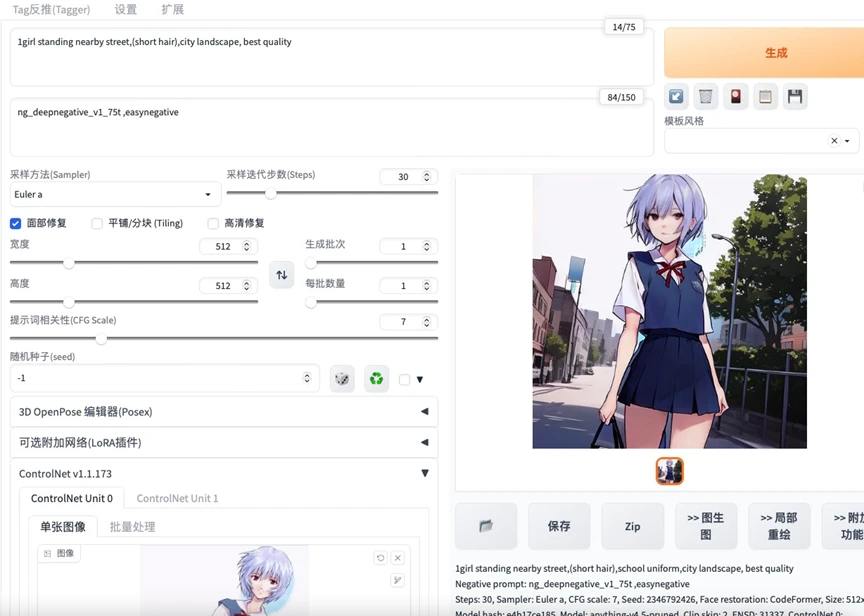Viewport: 864px width, 616px height.
Task: Click the 保存 save button
Action: click(559, 526)
